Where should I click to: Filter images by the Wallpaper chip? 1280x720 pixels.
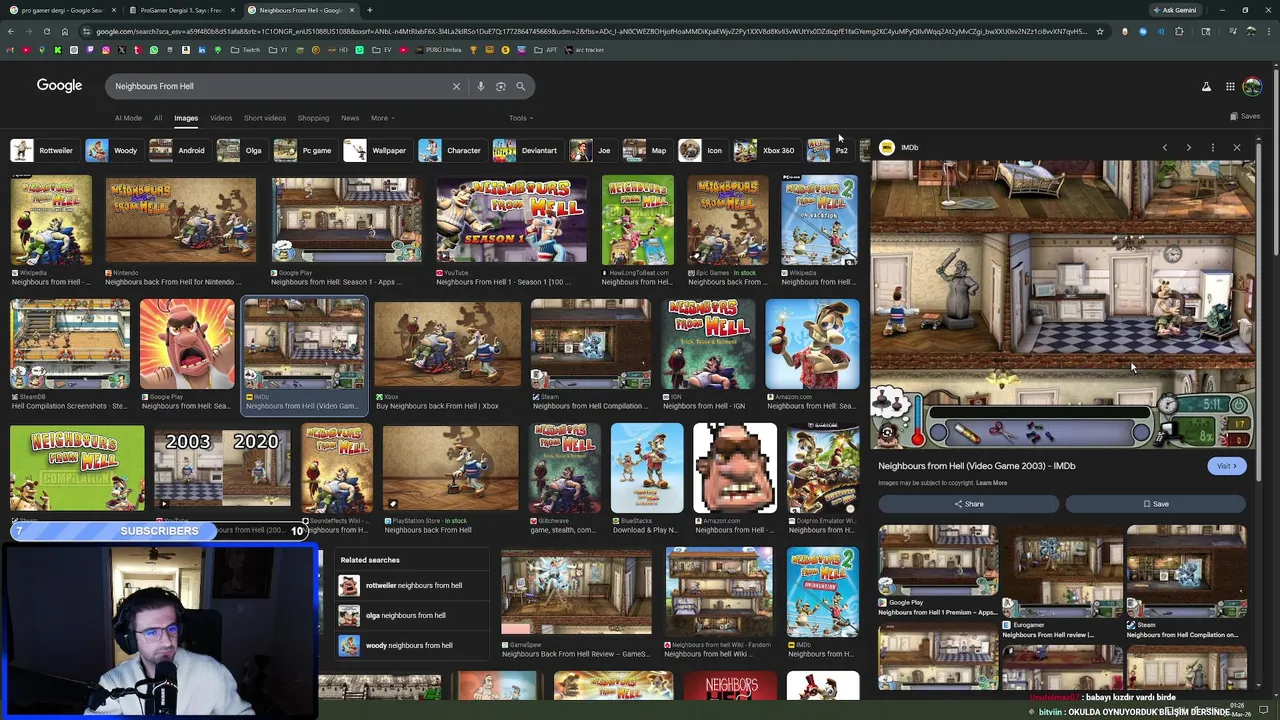pos(376,150)
